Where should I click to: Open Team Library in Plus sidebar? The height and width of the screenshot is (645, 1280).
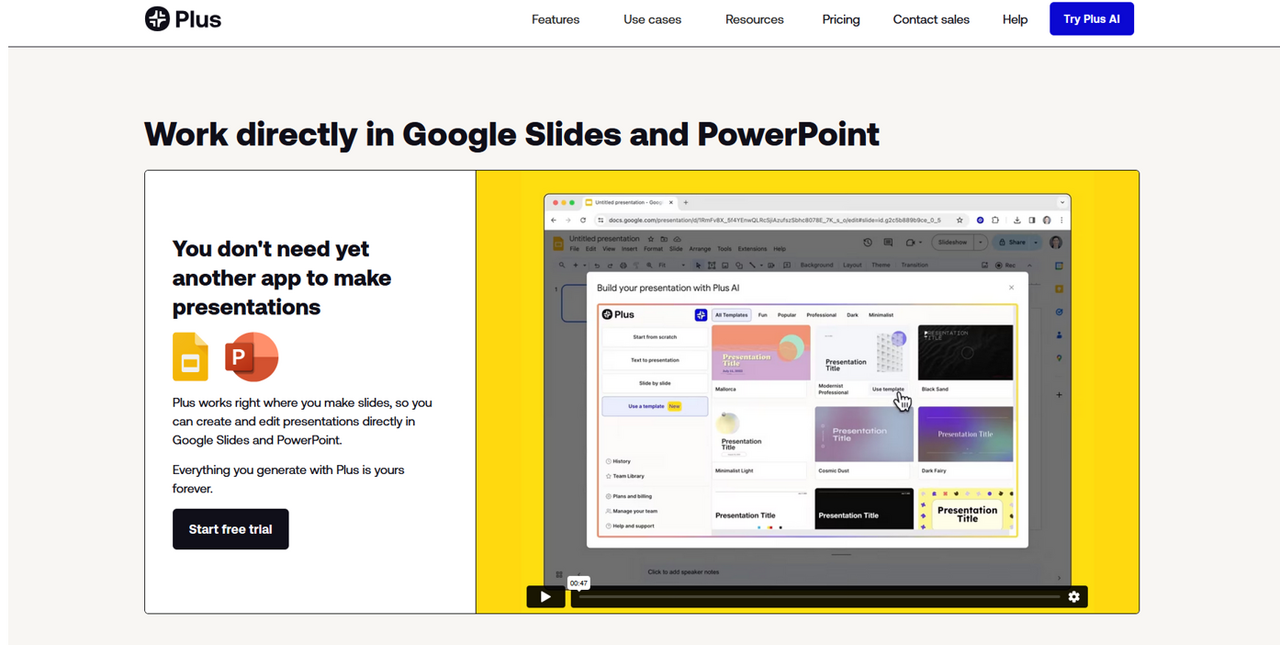(x=625, y=476)
